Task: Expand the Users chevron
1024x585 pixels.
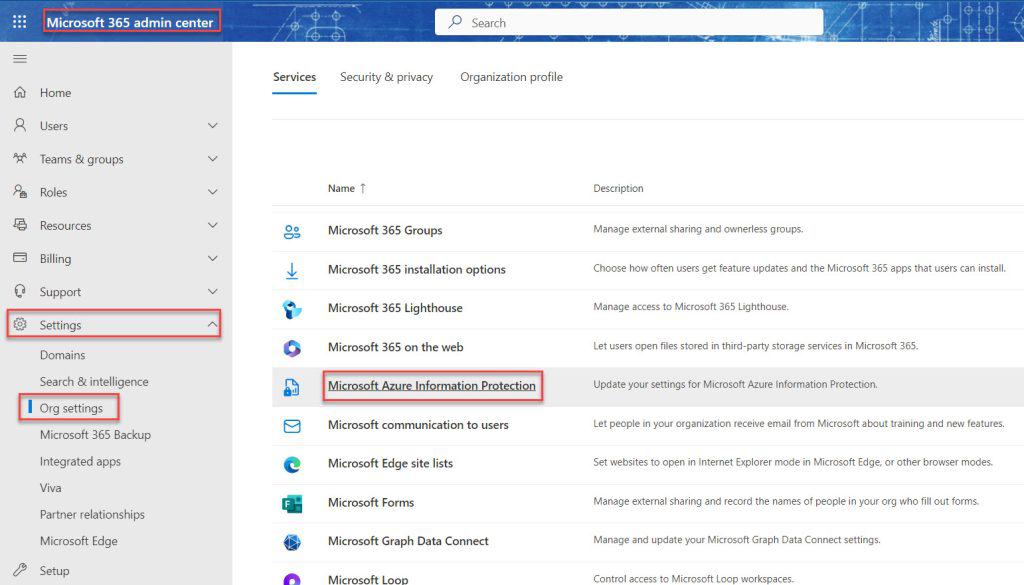Action: click(x=213, y=125)
